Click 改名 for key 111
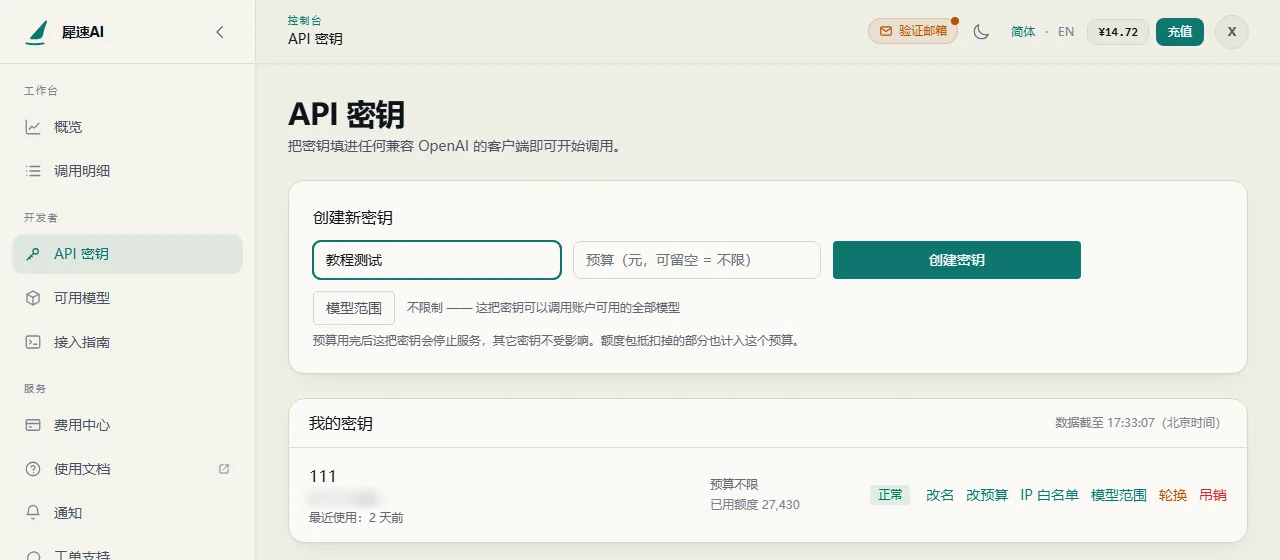This screenshot has width=1280, height=560. (x=940, y=495)
